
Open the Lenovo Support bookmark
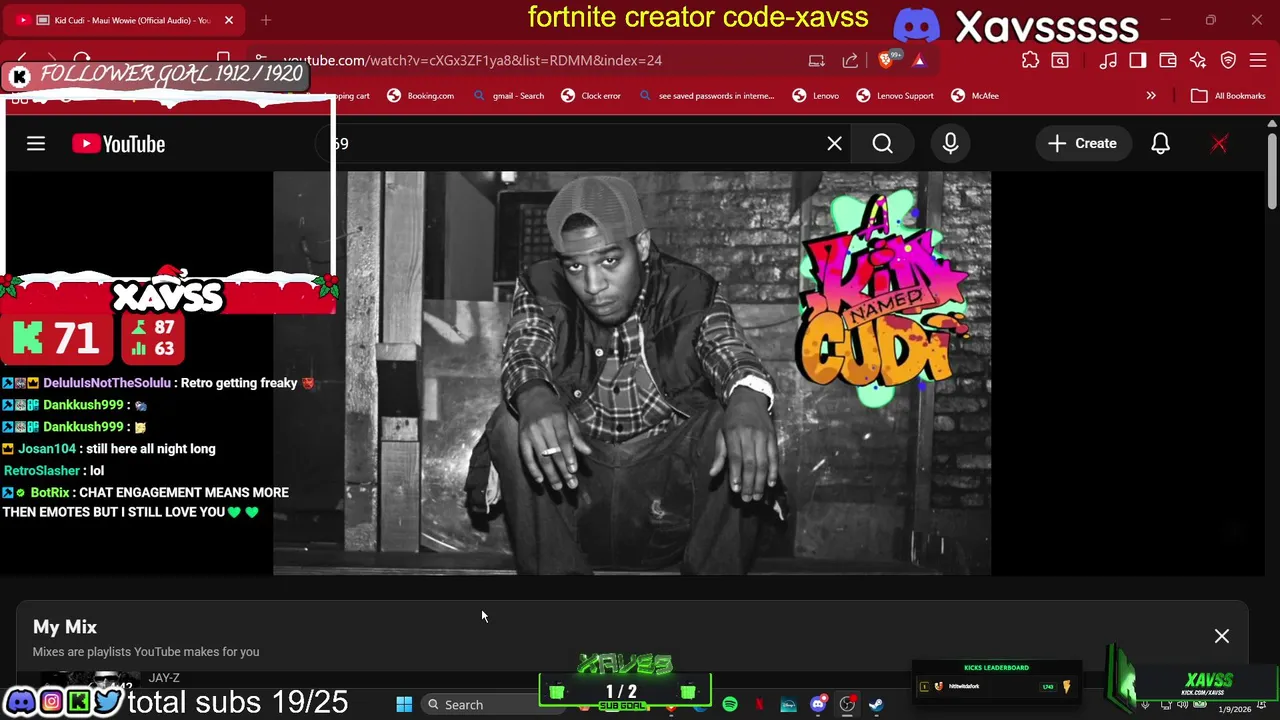tap(894, 96)
